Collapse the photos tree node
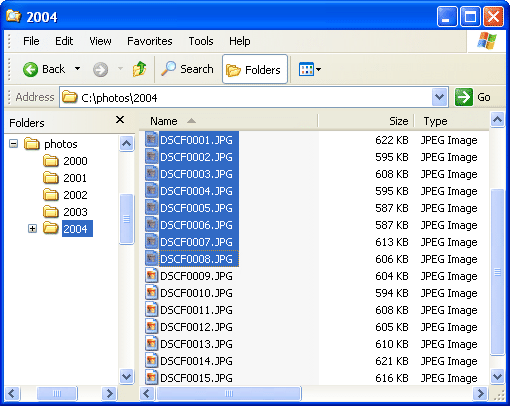Image resolution: width=510 pixels, height=407 pixels. (x=14, y=144)
